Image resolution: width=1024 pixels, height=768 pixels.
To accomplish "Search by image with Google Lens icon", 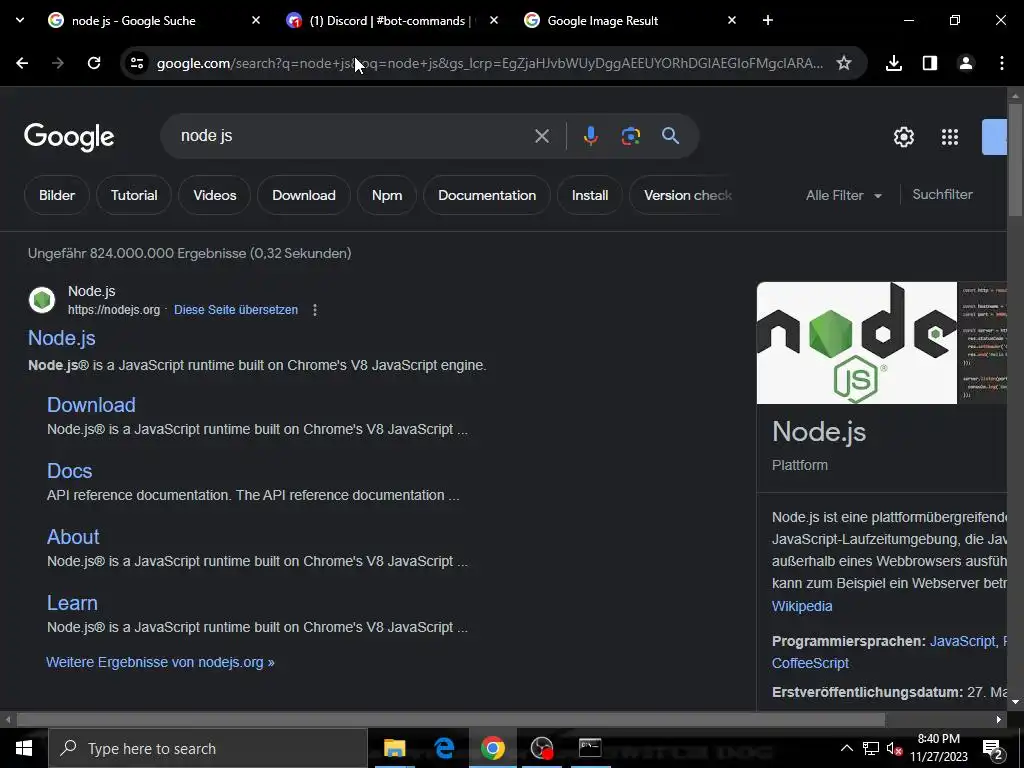I will coord(630,136).
